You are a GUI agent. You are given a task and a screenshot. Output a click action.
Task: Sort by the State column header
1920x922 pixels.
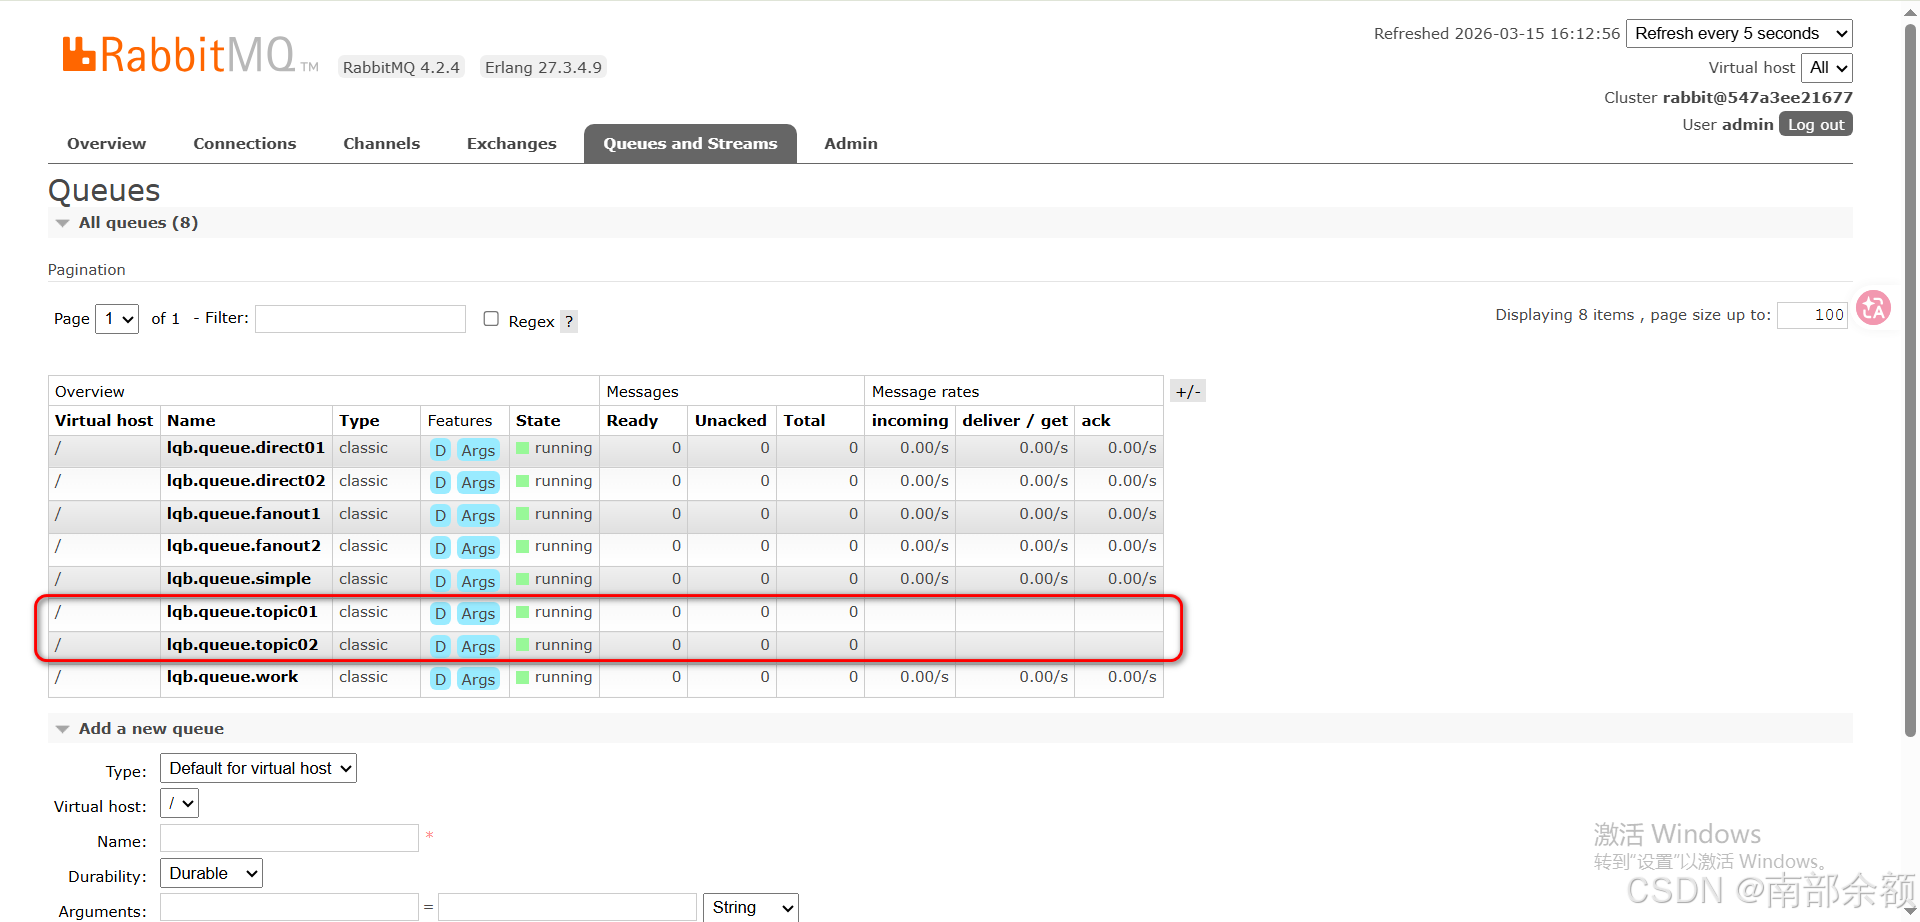pos(538,421)
